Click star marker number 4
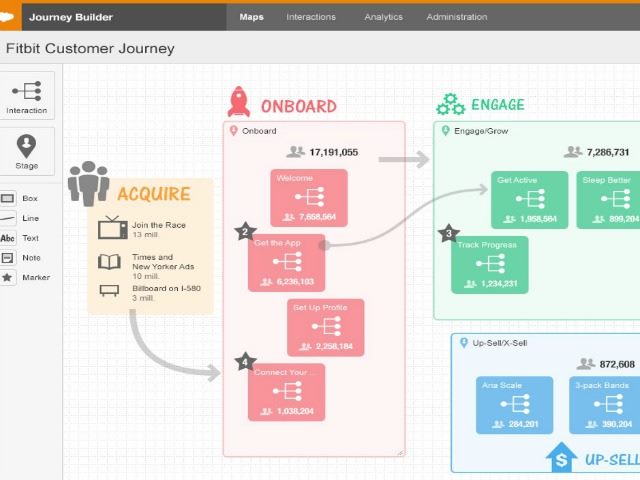 pos(245,362)
